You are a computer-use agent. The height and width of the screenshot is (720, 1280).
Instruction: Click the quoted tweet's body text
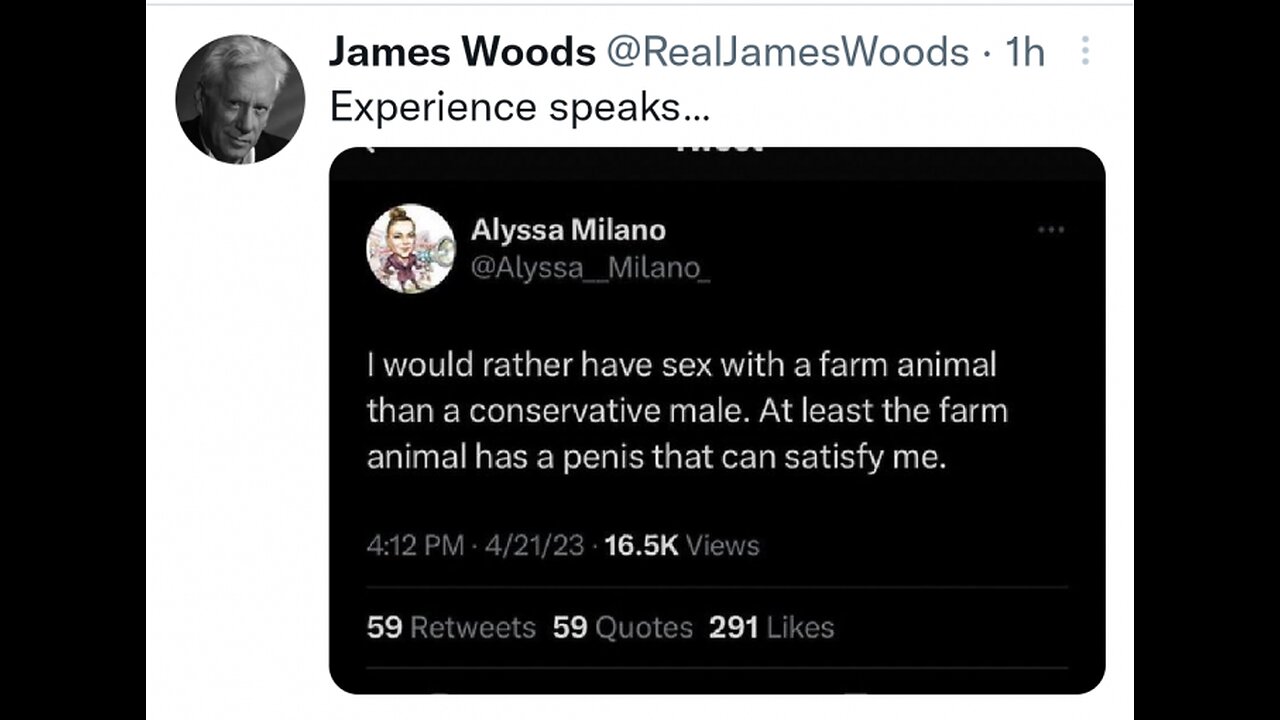point(687,410)
